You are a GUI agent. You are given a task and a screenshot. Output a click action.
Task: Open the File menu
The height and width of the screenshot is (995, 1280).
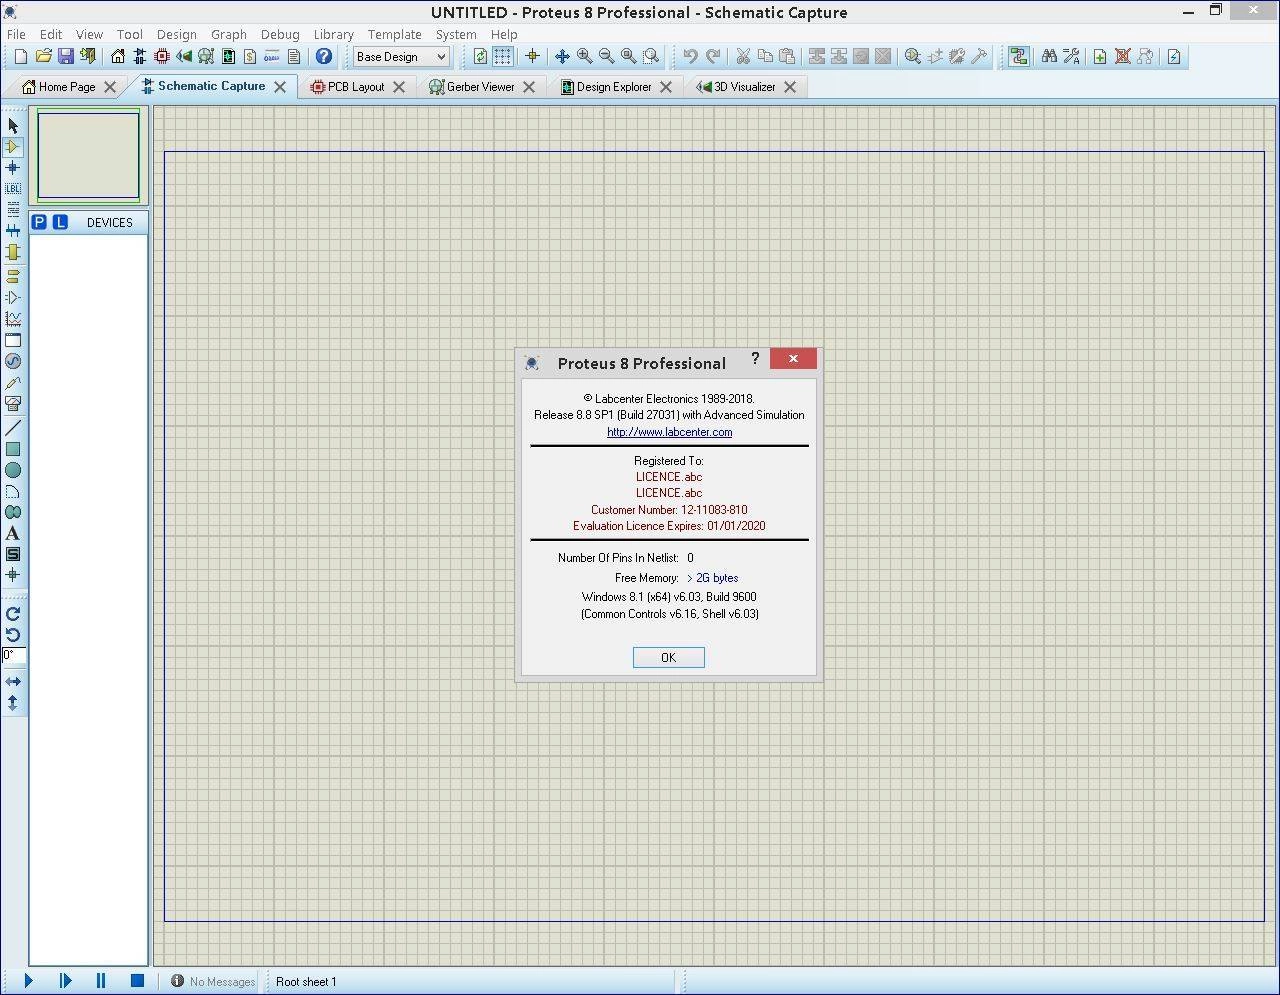point(17,34)
